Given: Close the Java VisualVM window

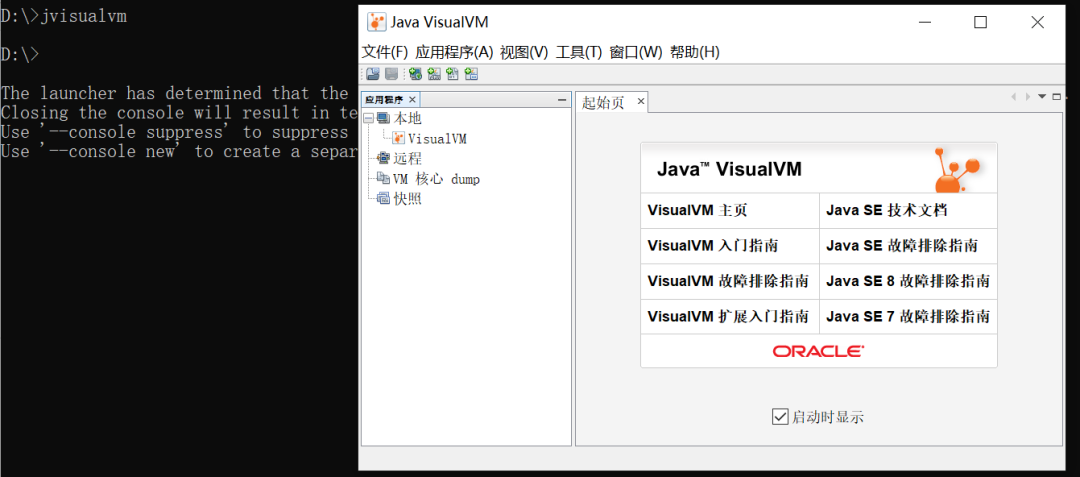Looking at the screenshot, I should 1037,22.
